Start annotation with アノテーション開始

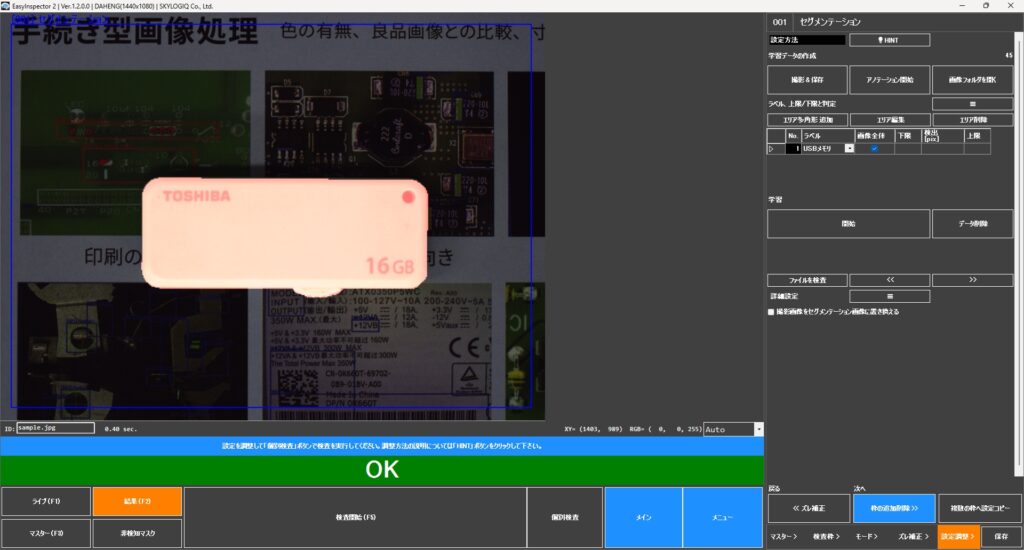889,80
